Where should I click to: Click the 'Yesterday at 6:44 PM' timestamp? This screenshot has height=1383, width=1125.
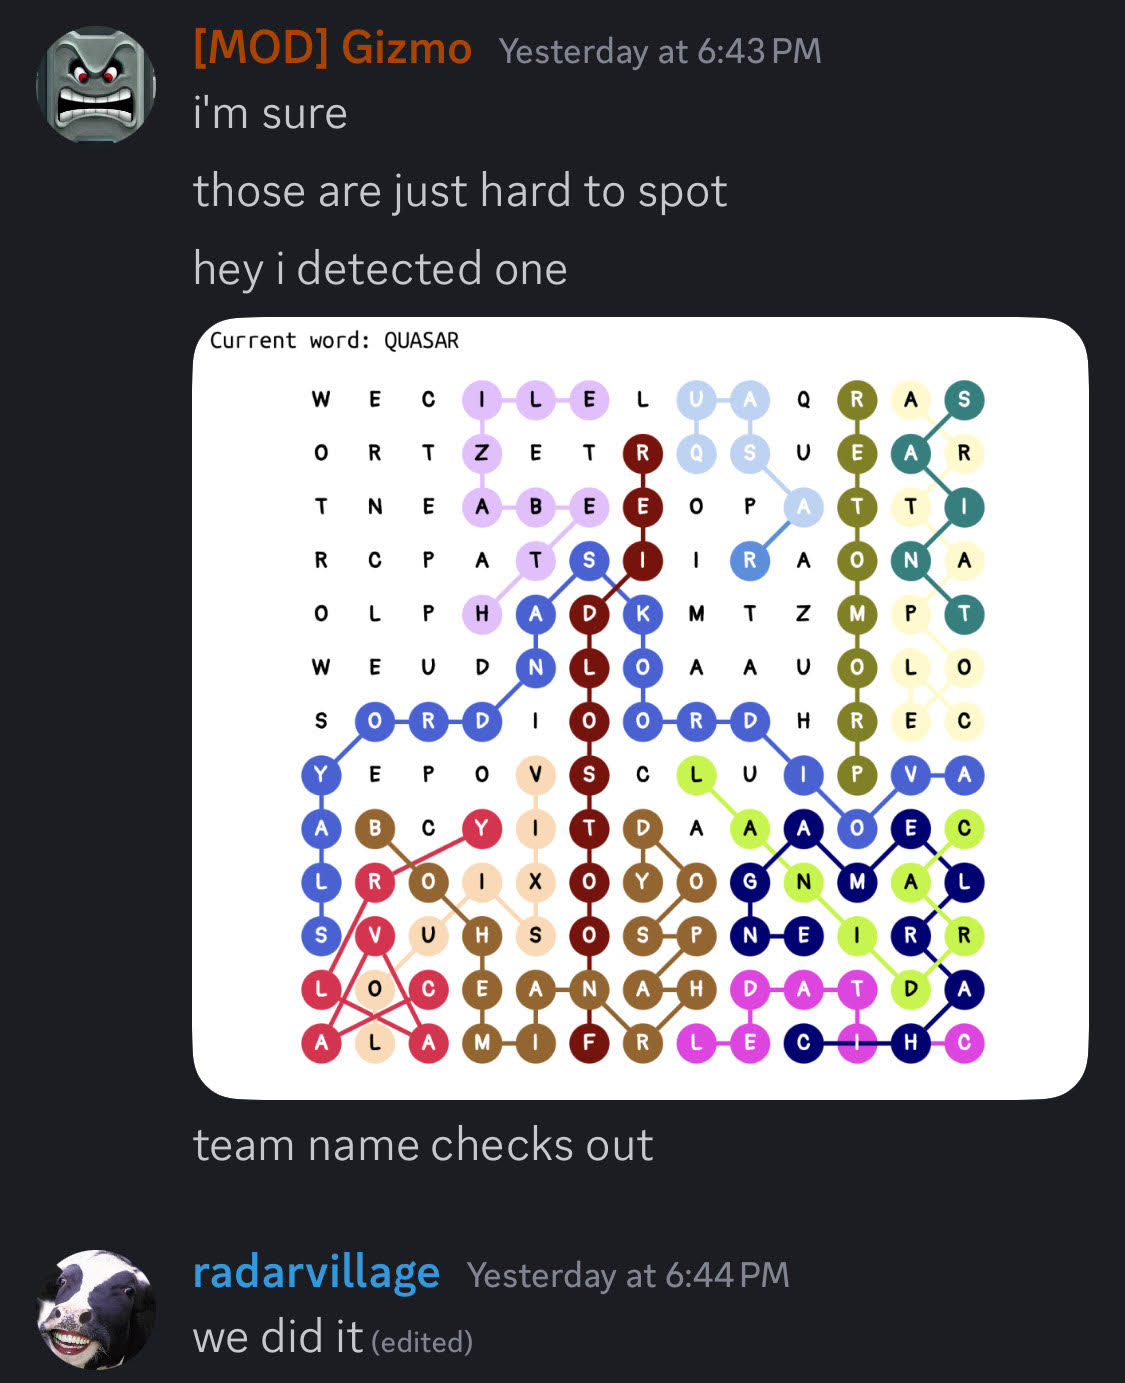628,1275
